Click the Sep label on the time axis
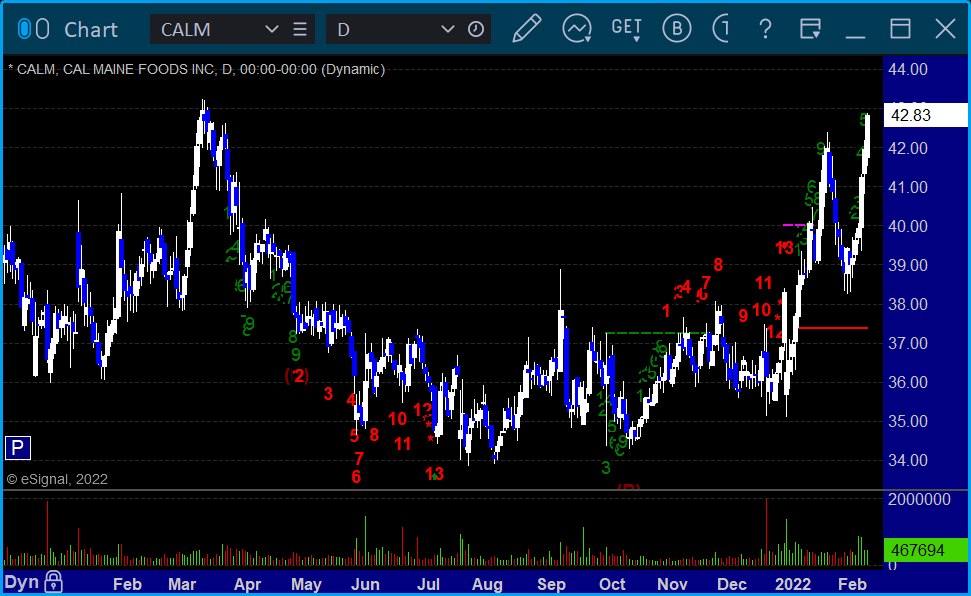 click(551, 584)
